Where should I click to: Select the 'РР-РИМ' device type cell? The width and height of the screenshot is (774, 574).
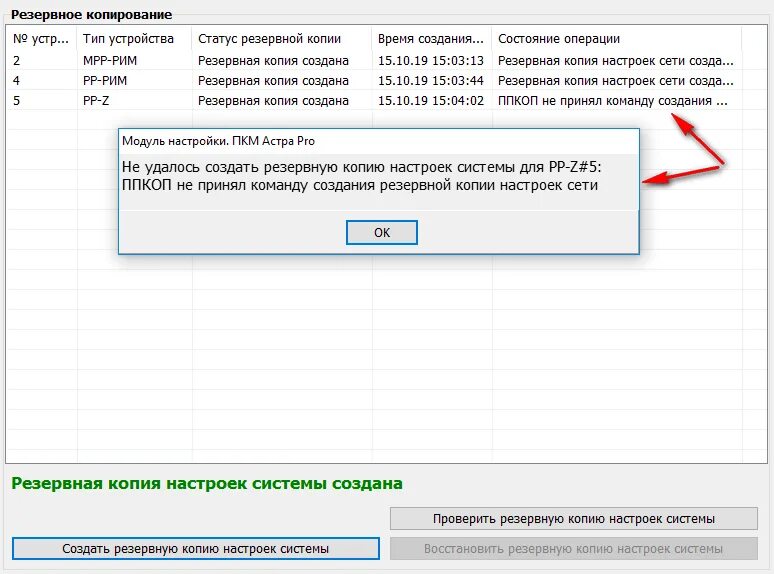(134, 80)
